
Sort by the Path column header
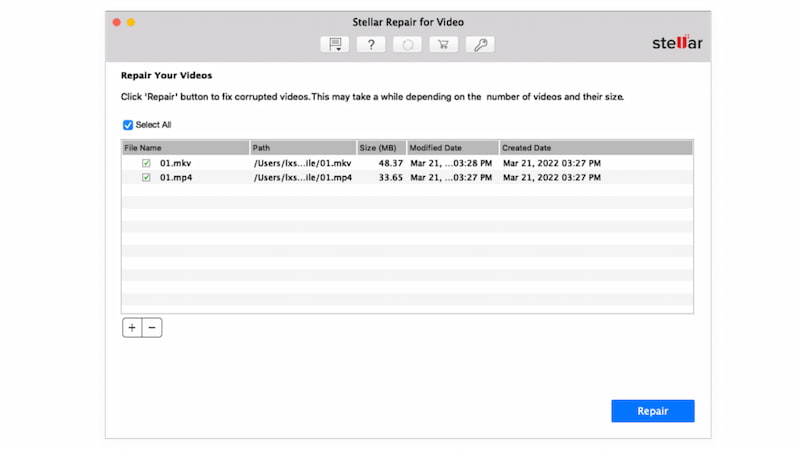(x=302, y=148)
